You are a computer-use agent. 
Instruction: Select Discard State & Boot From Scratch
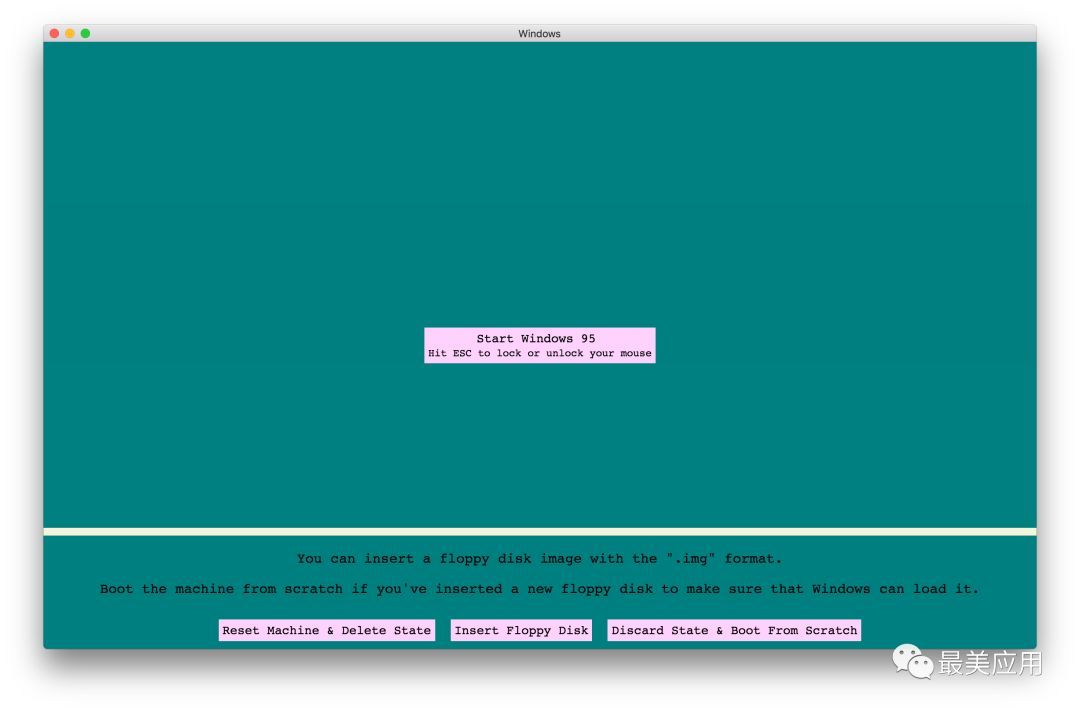(x=734, y=630)
